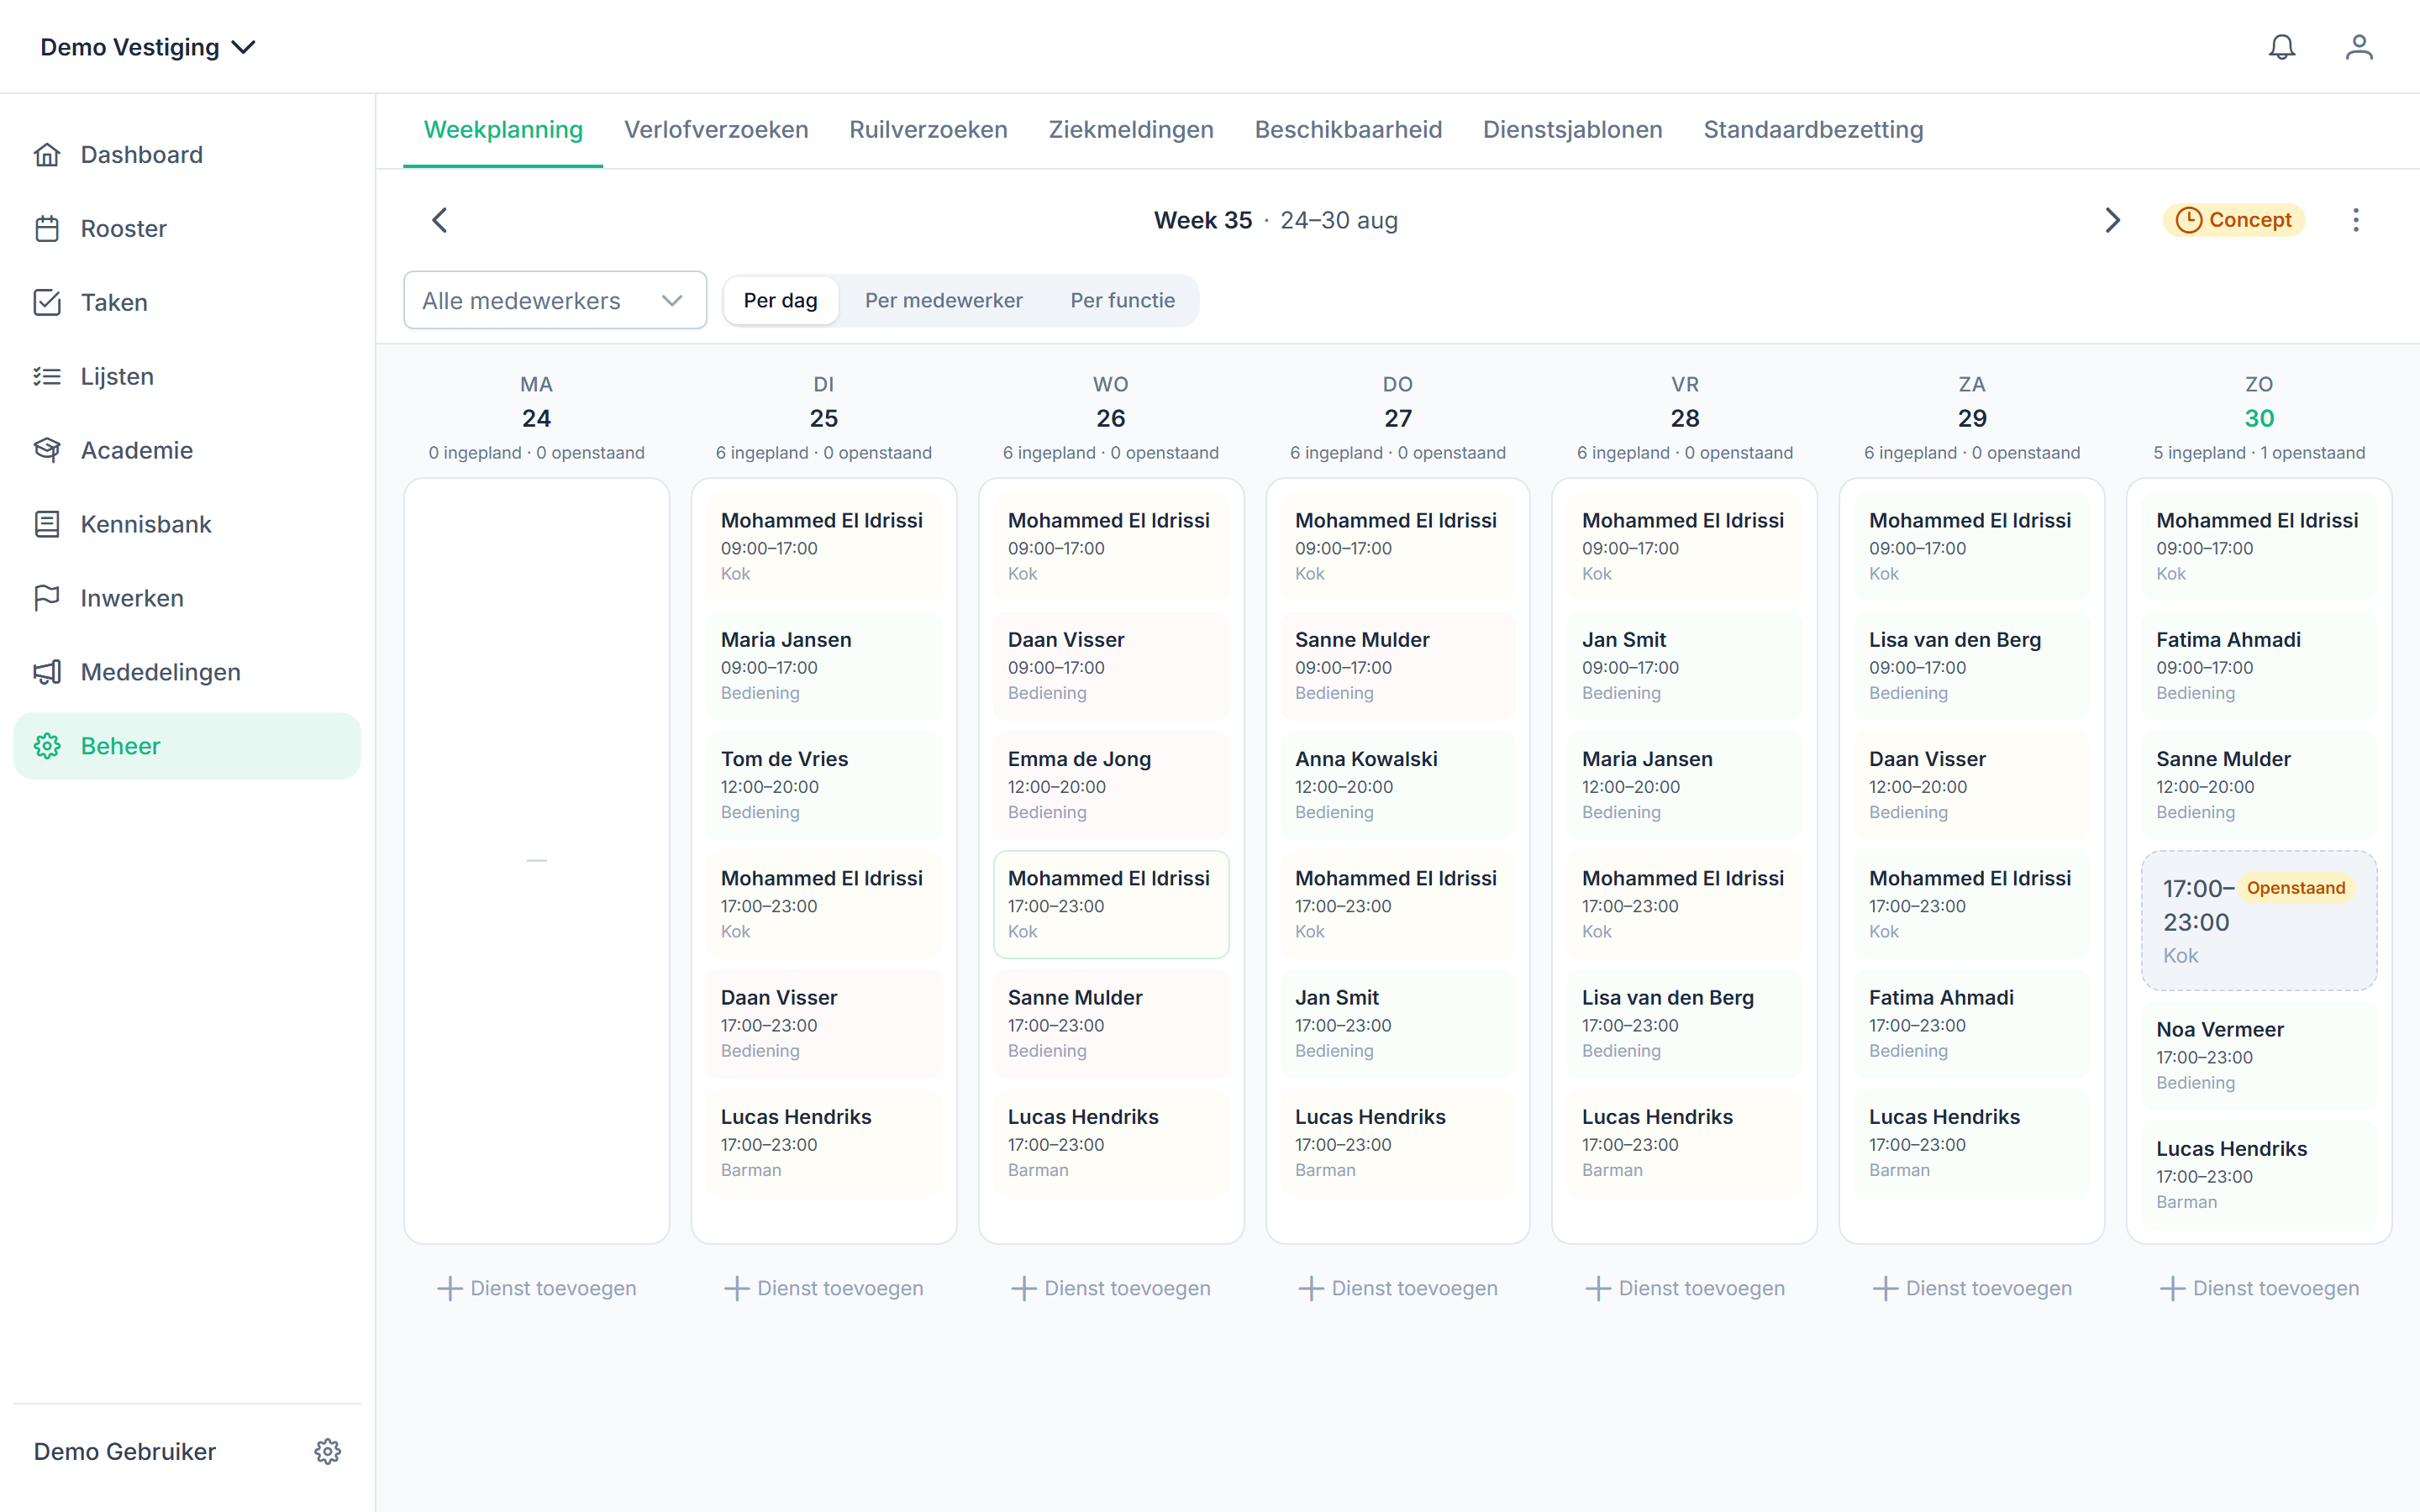Open the three-dot more options menu
Image resolution: width=2420 pixels, height=1512 pixels.
2355,220
